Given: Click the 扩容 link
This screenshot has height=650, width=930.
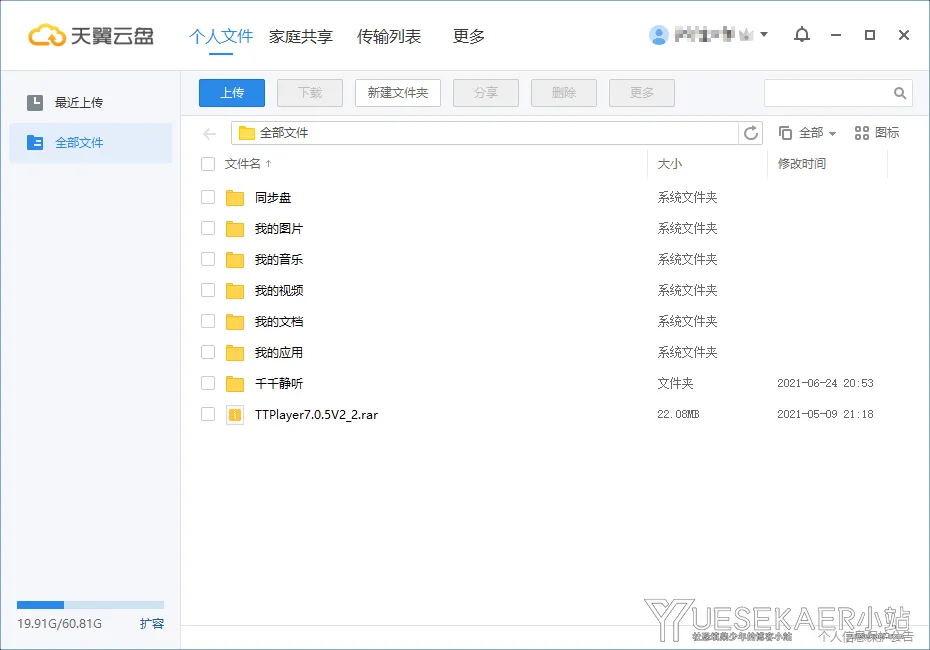Looking at the screenshot, I should point(152,623).
